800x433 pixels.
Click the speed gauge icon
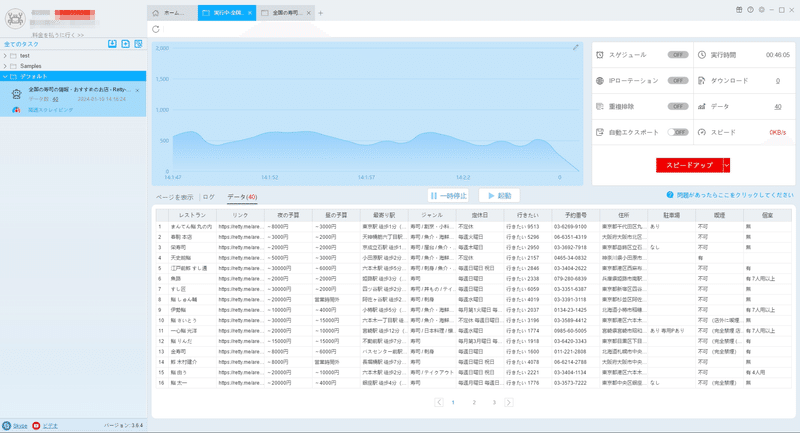(x=702, y=132)
